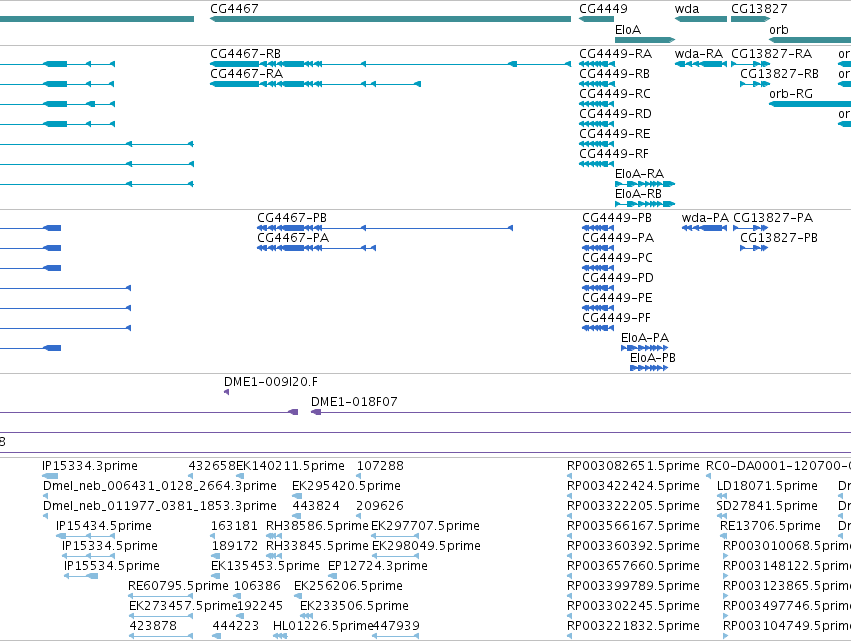Select Dmel_neb_011977_0381_1853.3prime alignment

point(45,516)
